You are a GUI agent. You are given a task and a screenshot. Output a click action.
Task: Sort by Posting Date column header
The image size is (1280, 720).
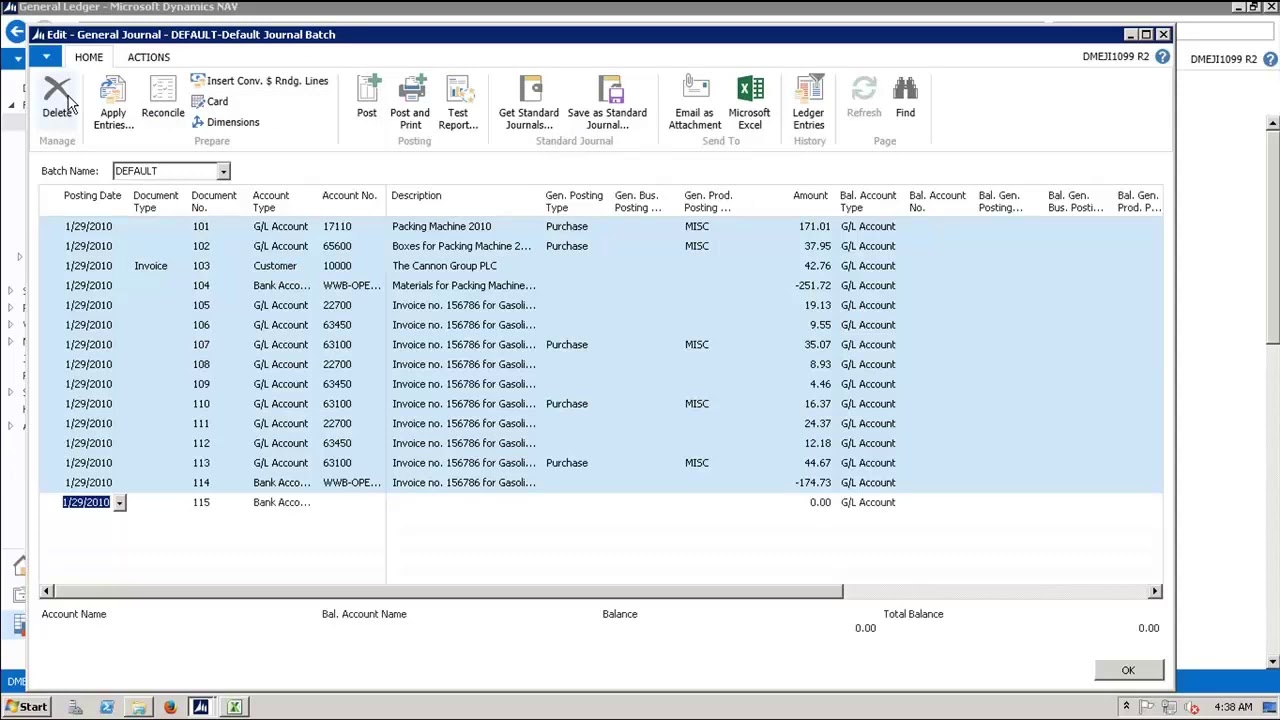pos(92,196)
